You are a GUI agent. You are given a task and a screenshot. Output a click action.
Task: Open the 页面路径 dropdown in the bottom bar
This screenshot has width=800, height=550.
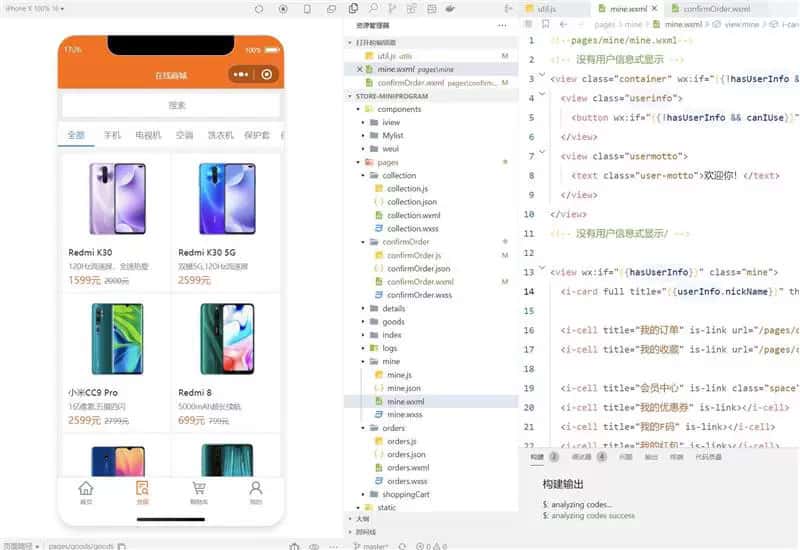coord(21,546)
